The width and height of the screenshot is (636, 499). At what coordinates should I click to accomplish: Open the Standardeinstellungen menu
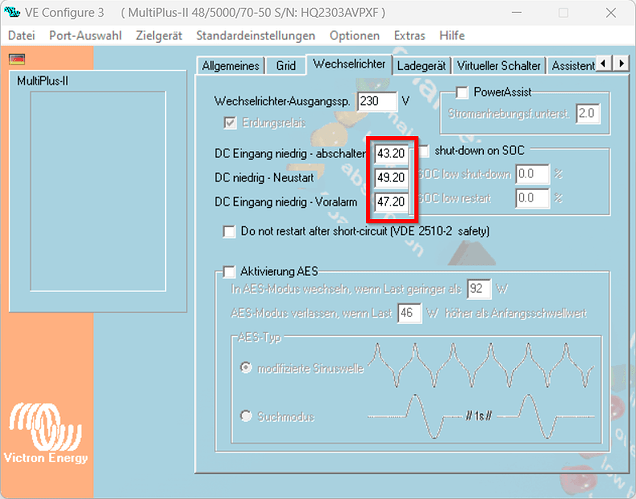(256, 36)
